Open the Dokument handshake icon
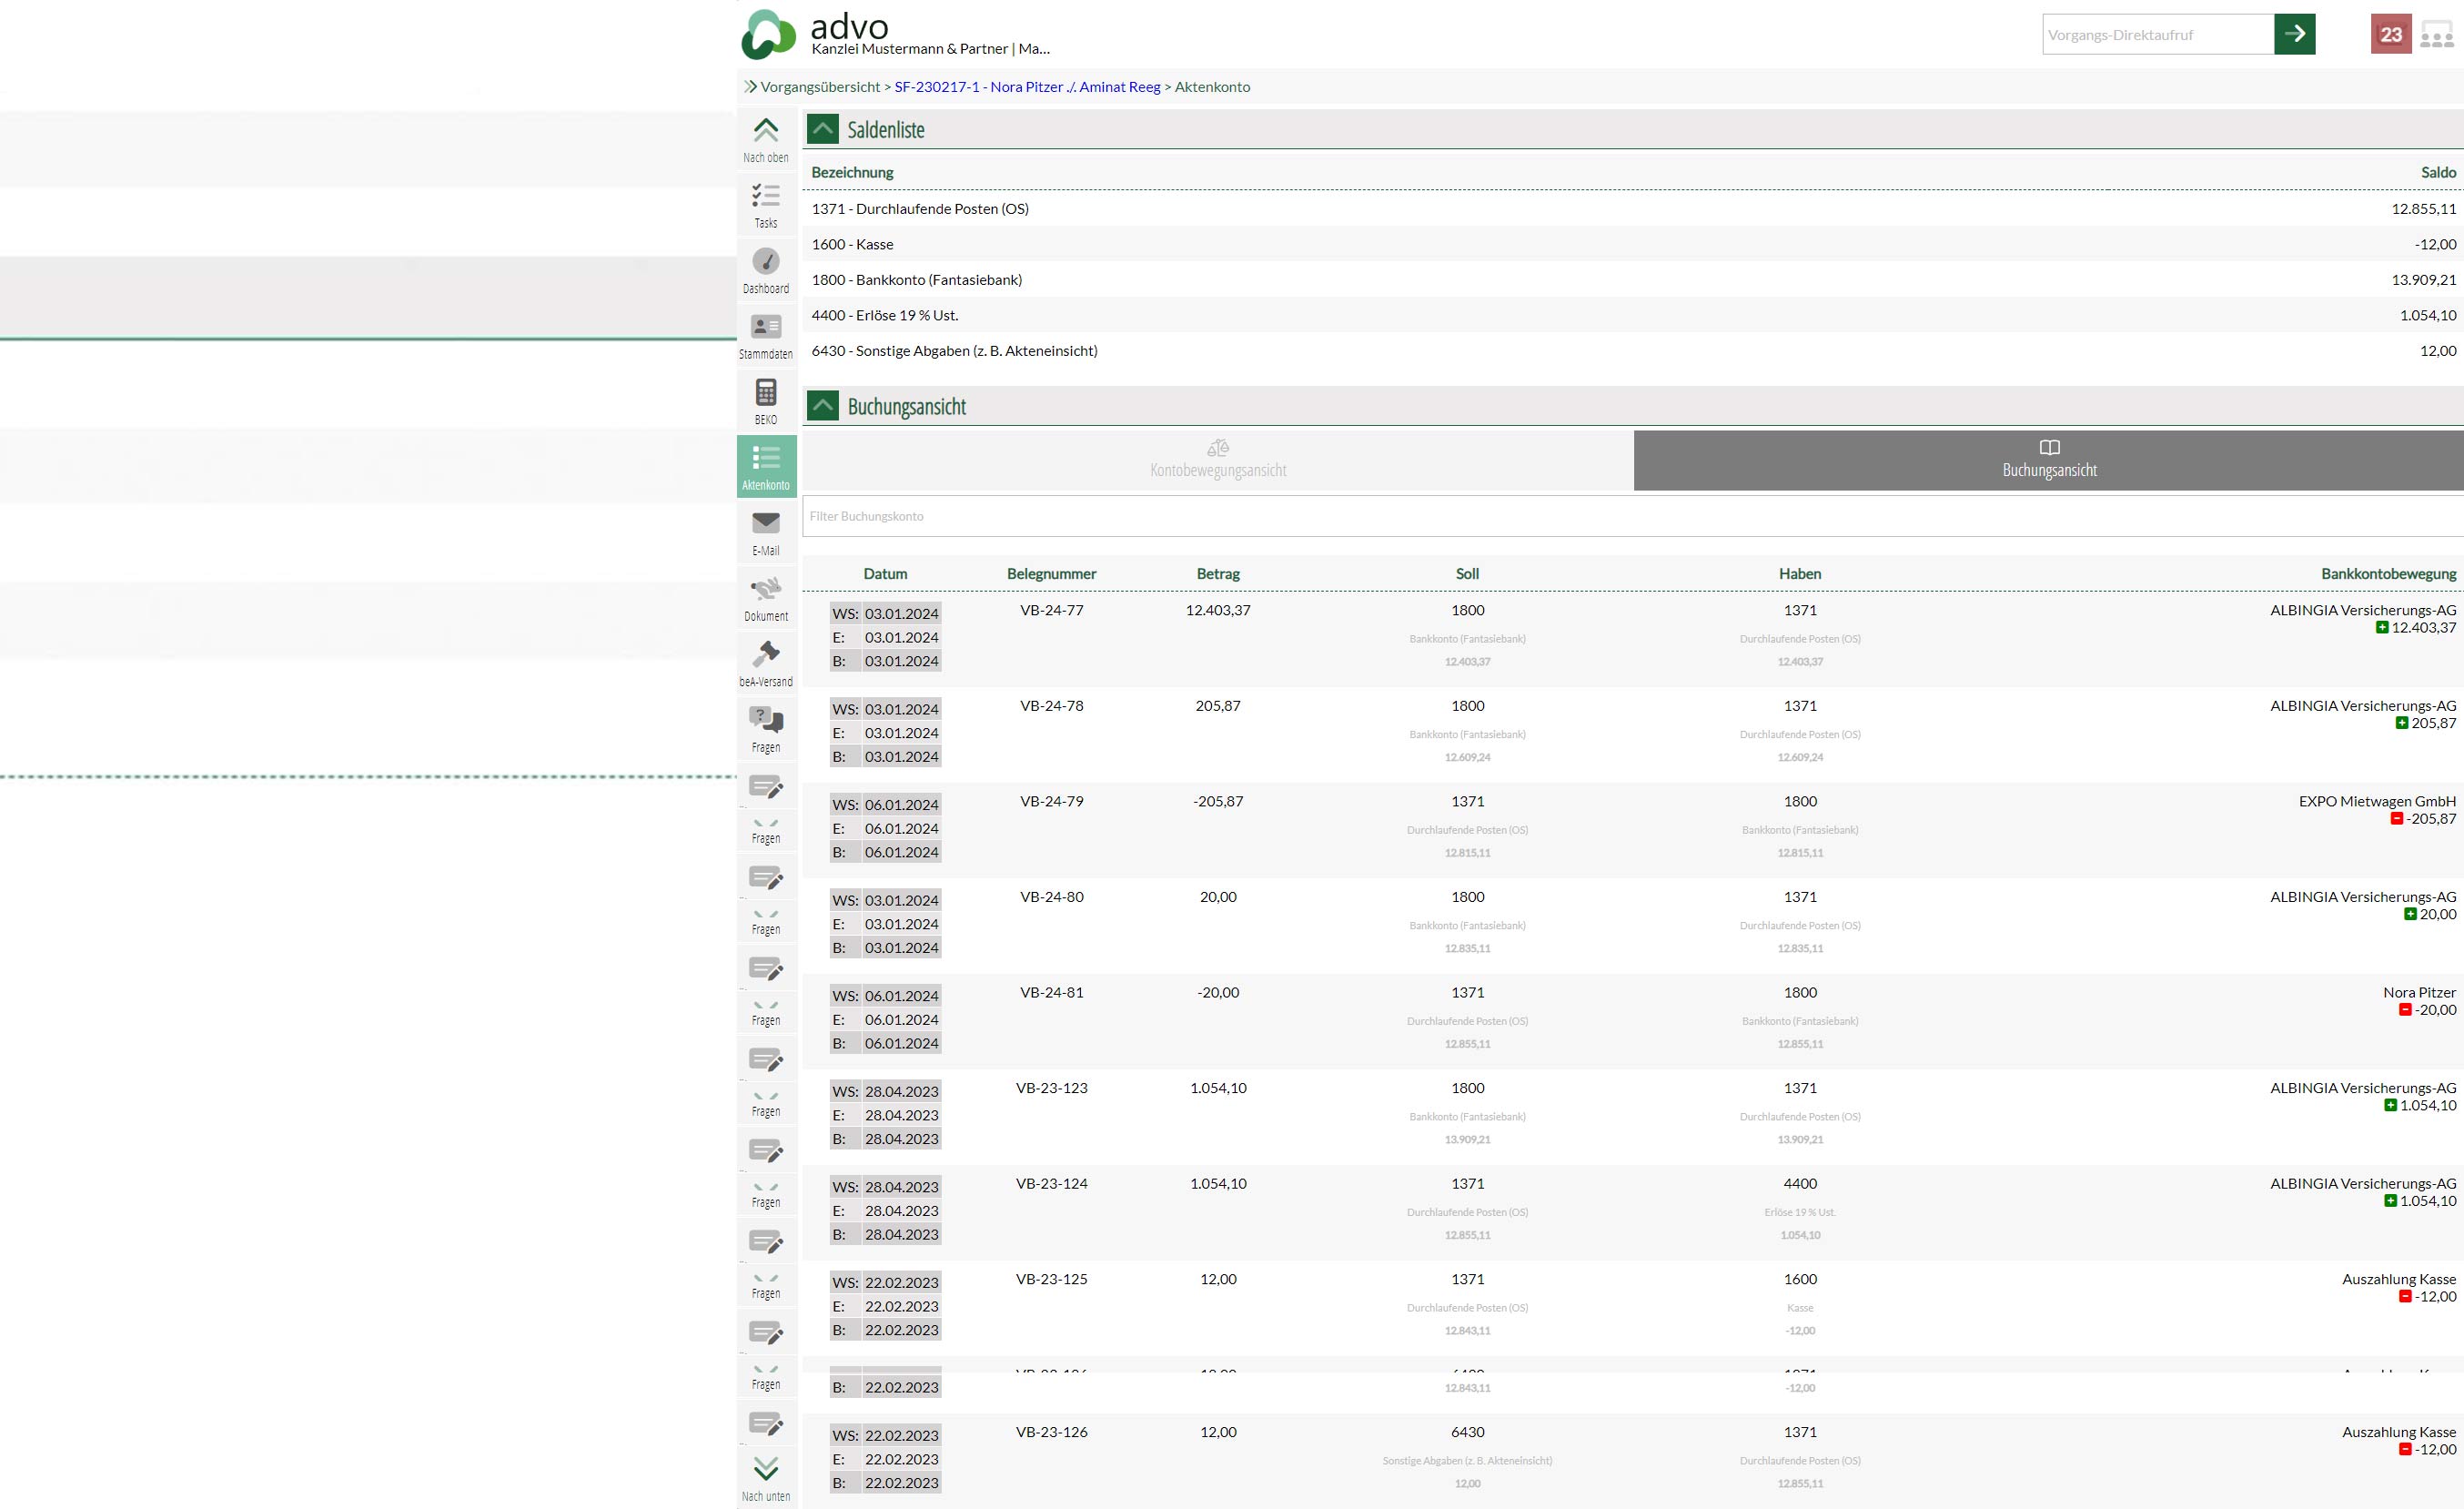Screen dimensions: 2464x1509 click(765, 589)
